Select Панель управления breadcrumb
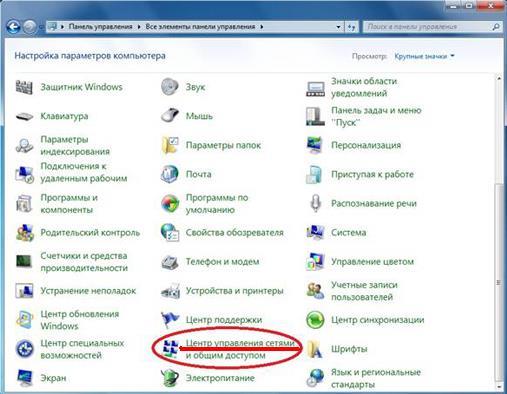Viewport: 507px width, 394px height. tap(101, 27)
